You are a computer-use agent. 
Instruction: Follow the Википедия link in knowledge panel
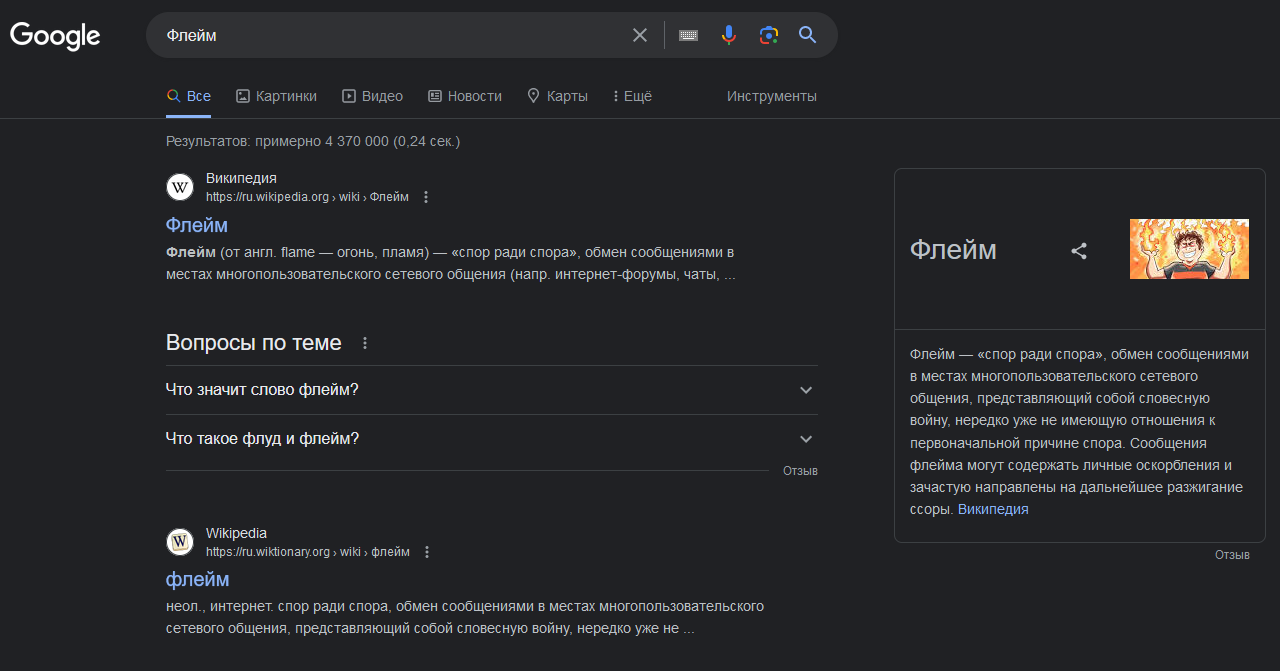(x=993, y=509)
